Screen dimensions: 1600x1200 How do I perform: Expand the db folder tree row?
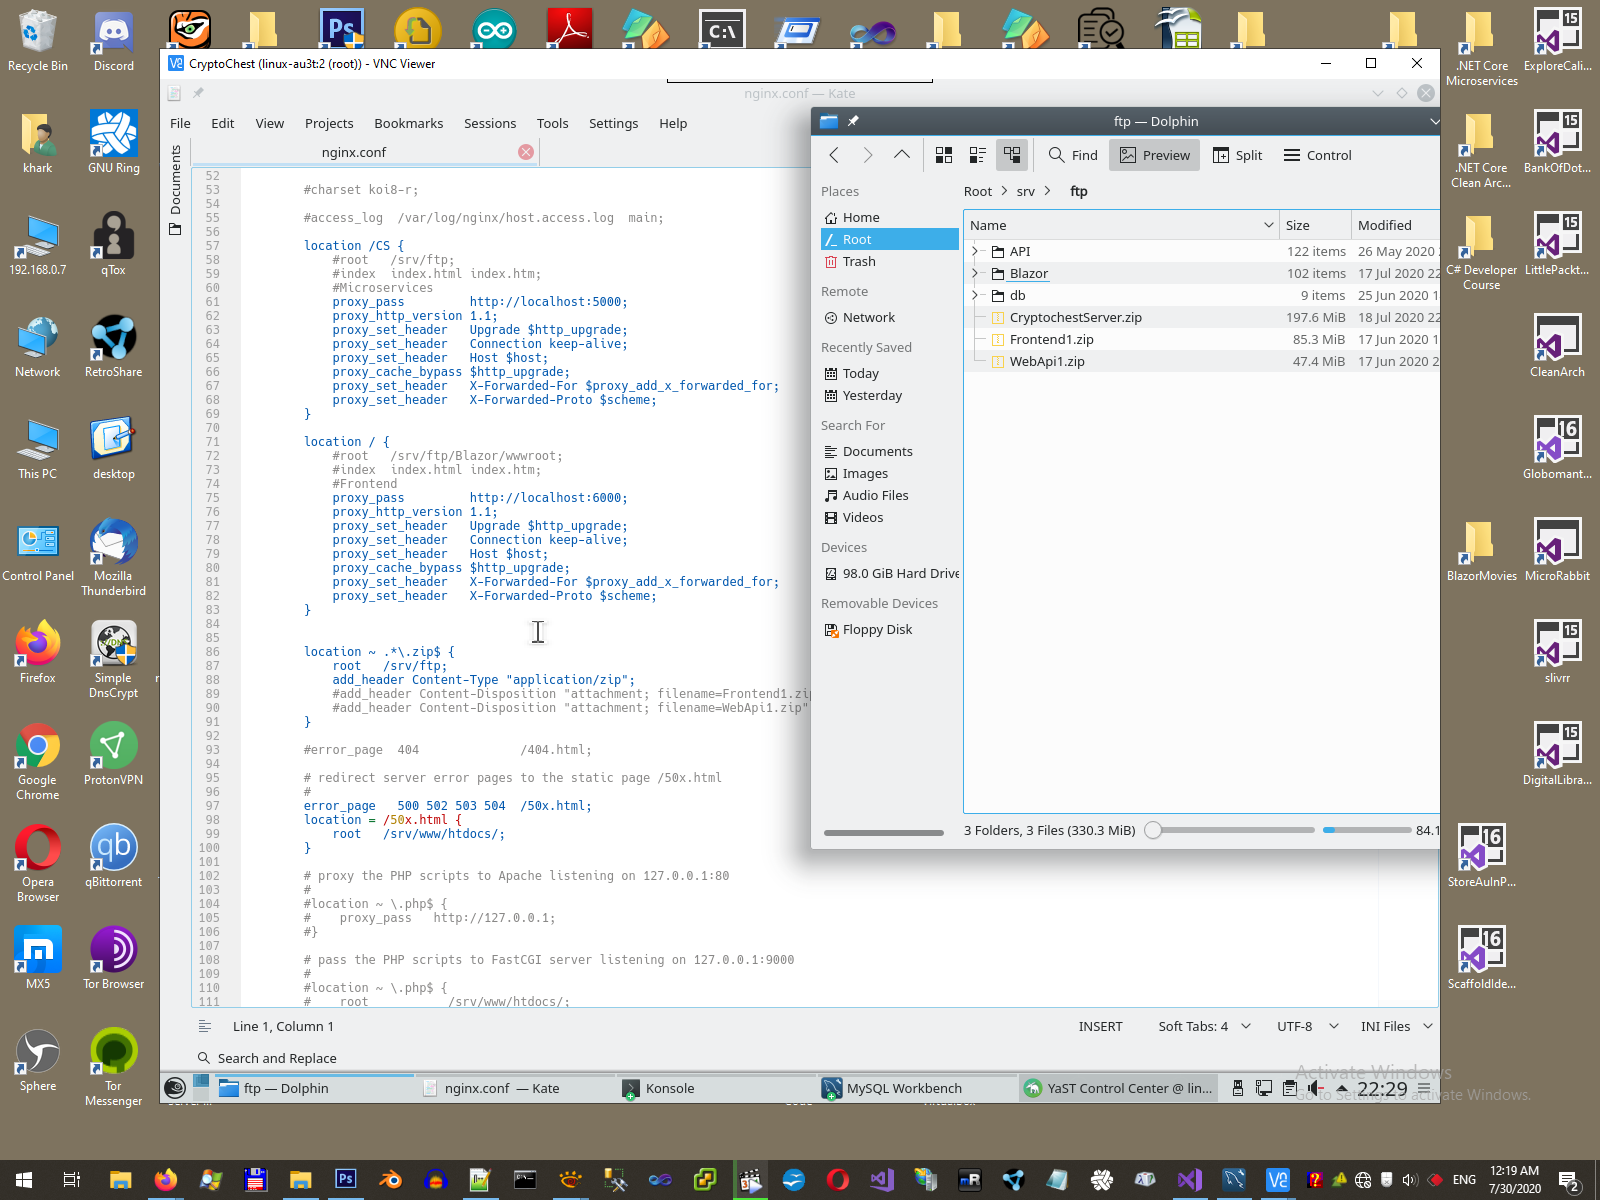pyautogui.click(x=975, y=295)
